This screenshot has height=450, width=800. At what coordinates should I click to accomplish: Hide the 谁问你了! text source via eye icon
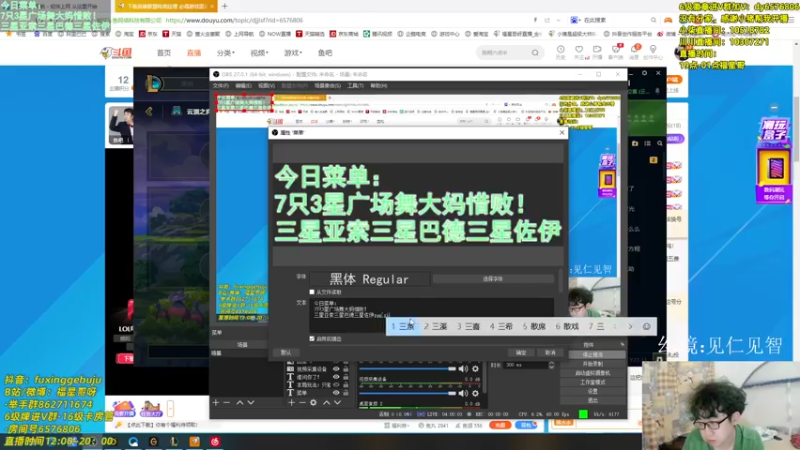point(336,377)
